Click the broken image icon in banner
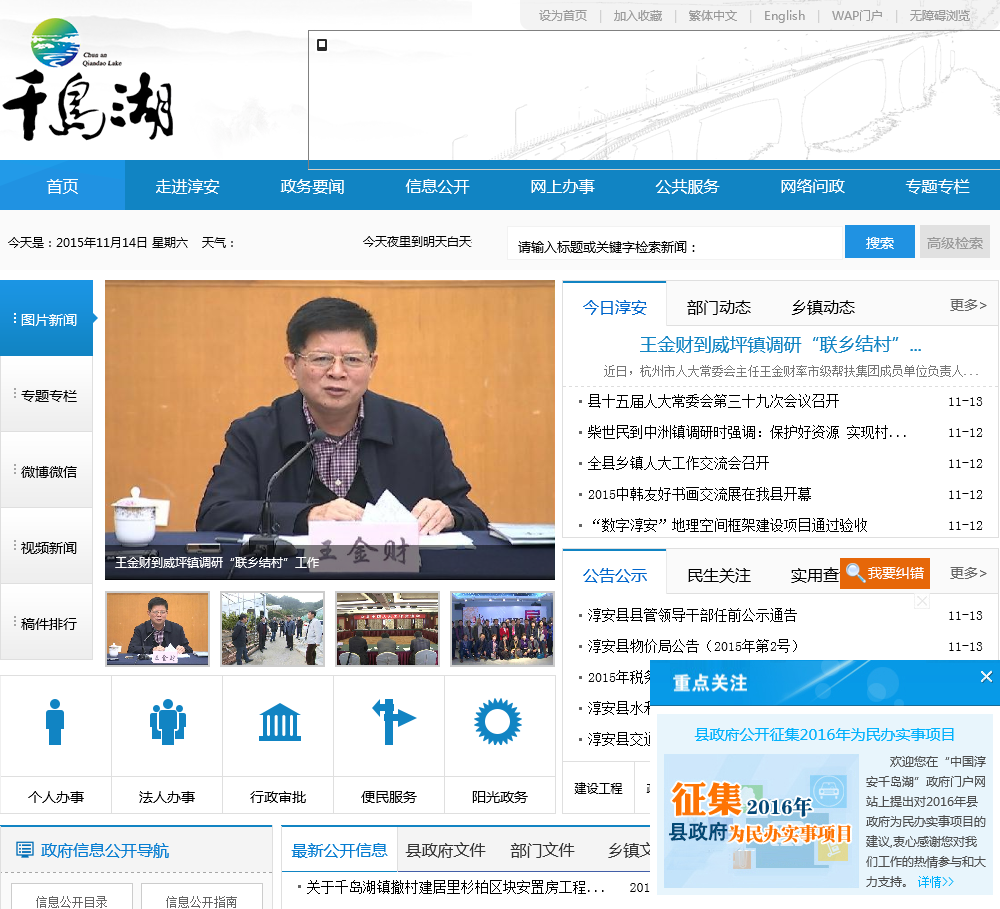The height and width of the screenshot is (909, 1000). click(x=322, y=45)
